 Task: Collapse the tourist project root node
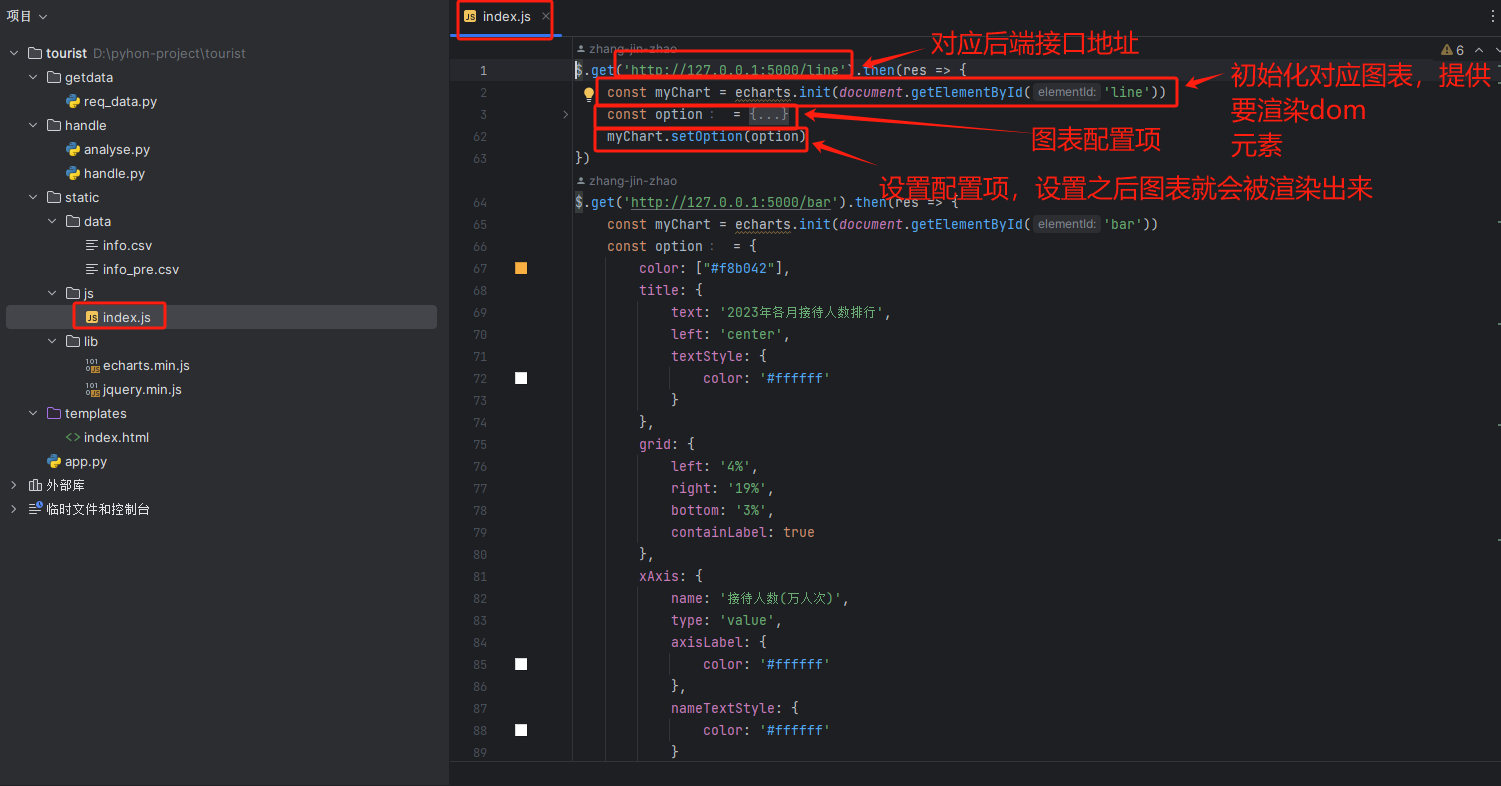point(13,53)
